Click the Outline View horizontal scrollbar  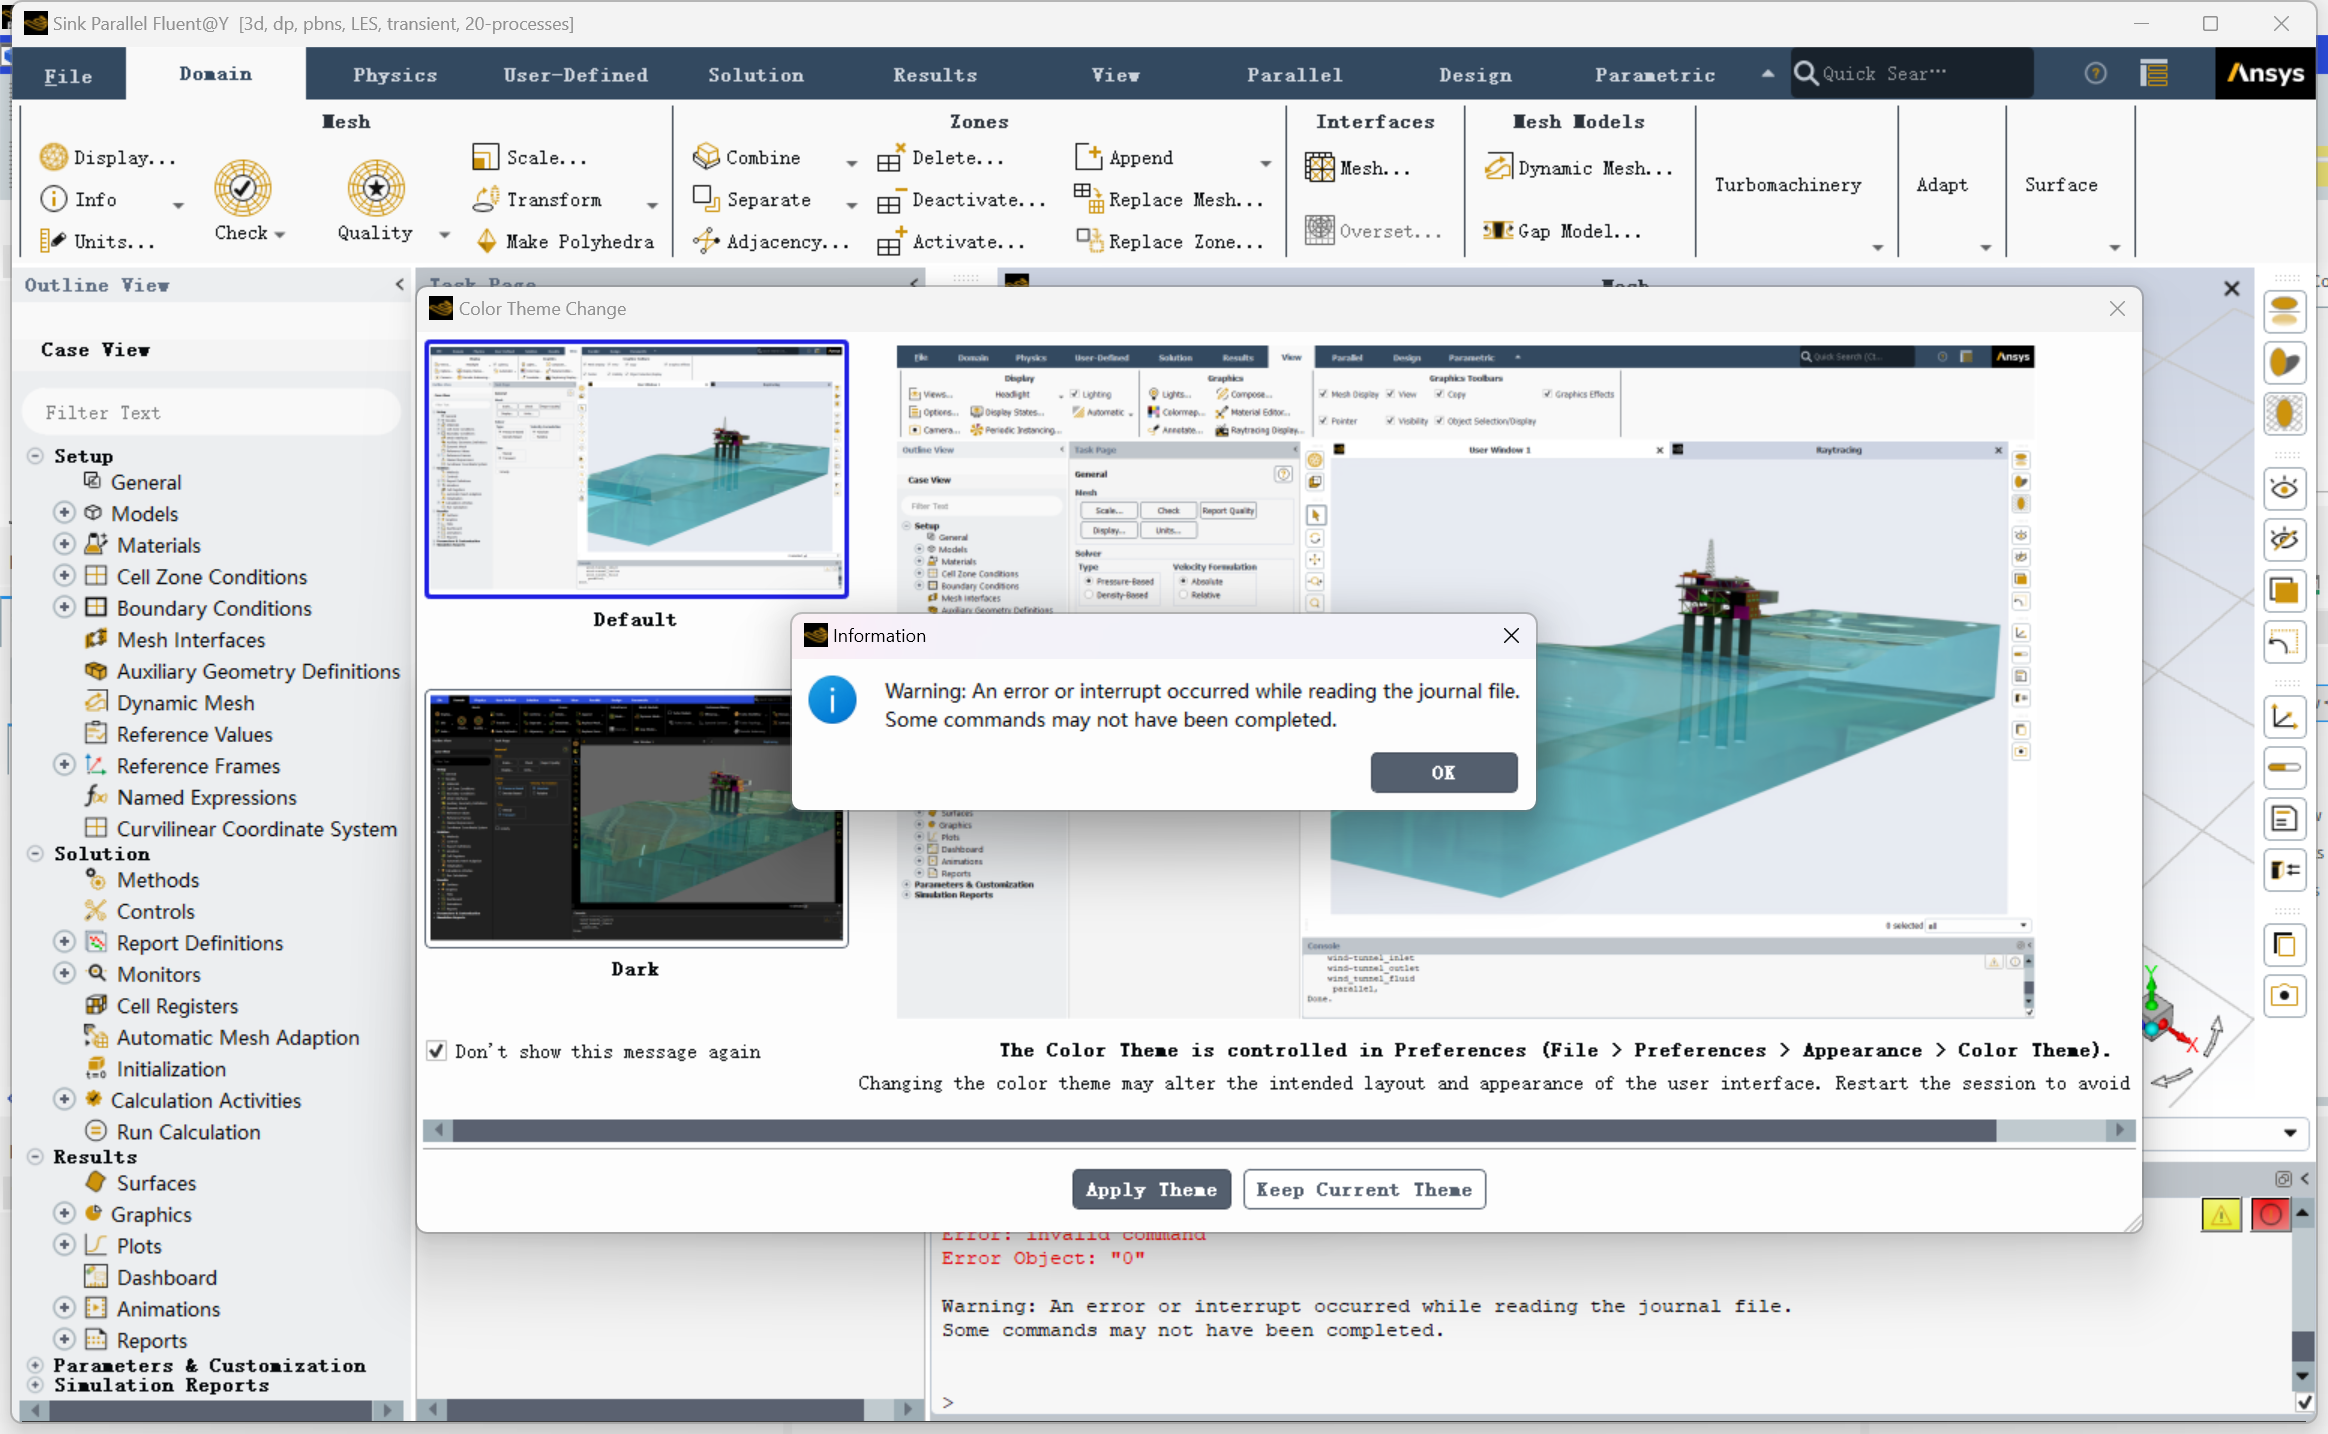point(212,1409)
